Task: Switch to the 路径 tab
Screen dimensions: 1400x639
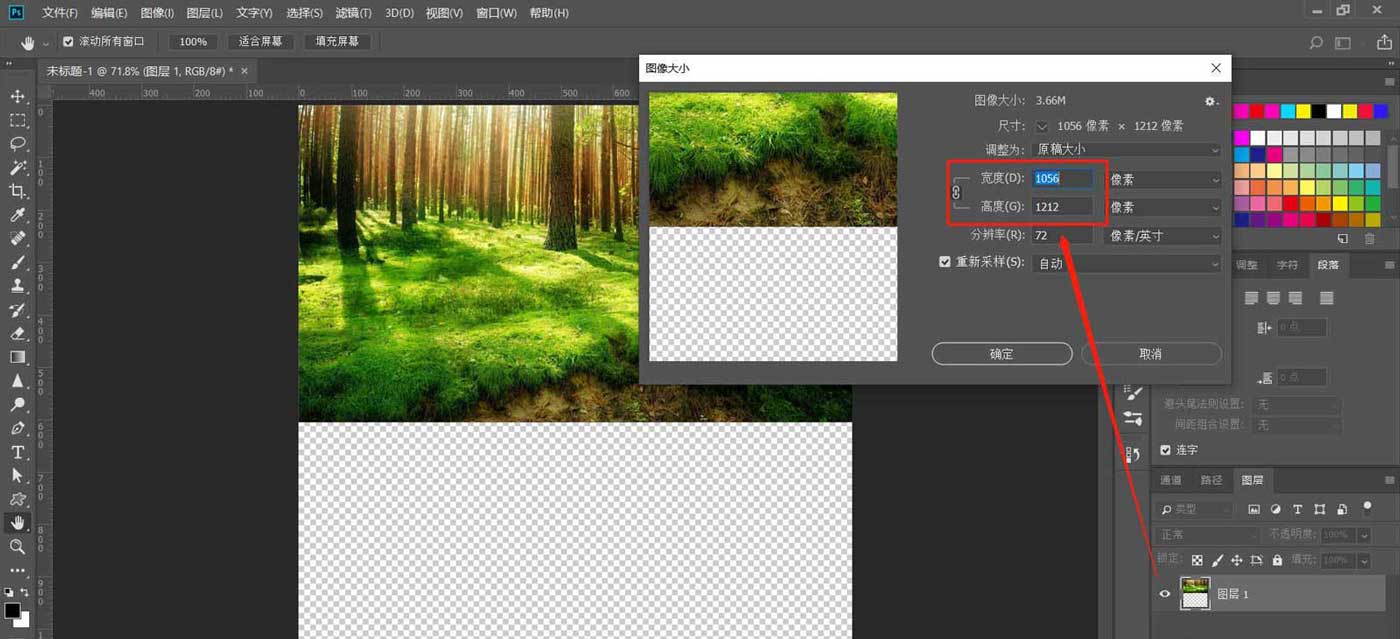Action: click(x=1211, y=480)
